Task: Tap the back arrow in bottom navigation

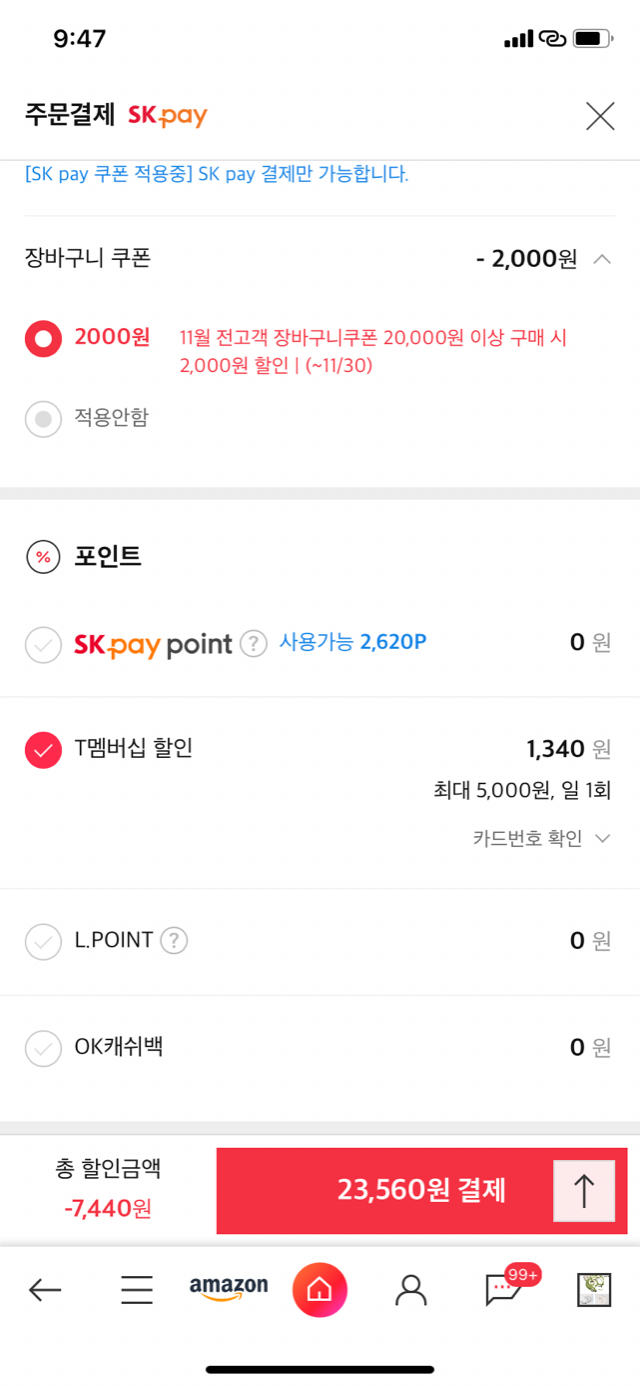Action: click(x=44, y=1290)
